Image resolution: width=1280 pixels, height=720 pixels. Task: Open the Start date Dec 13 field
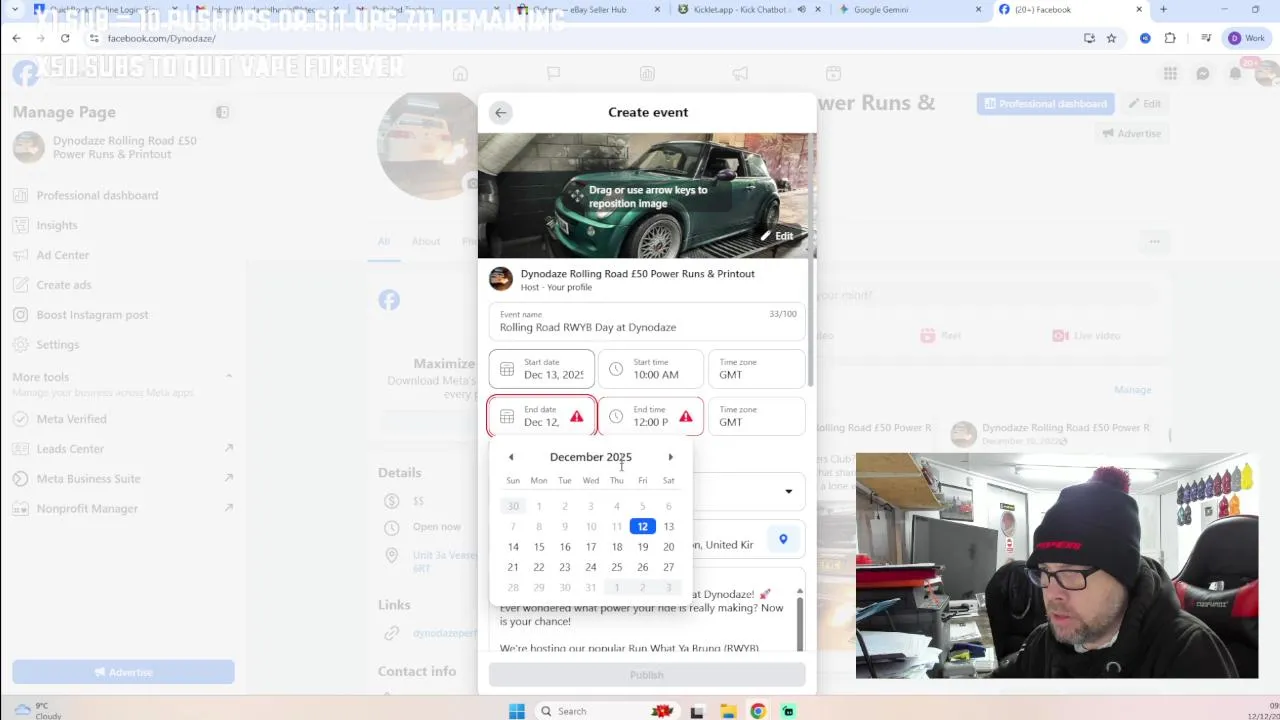[x=541, y=369]
